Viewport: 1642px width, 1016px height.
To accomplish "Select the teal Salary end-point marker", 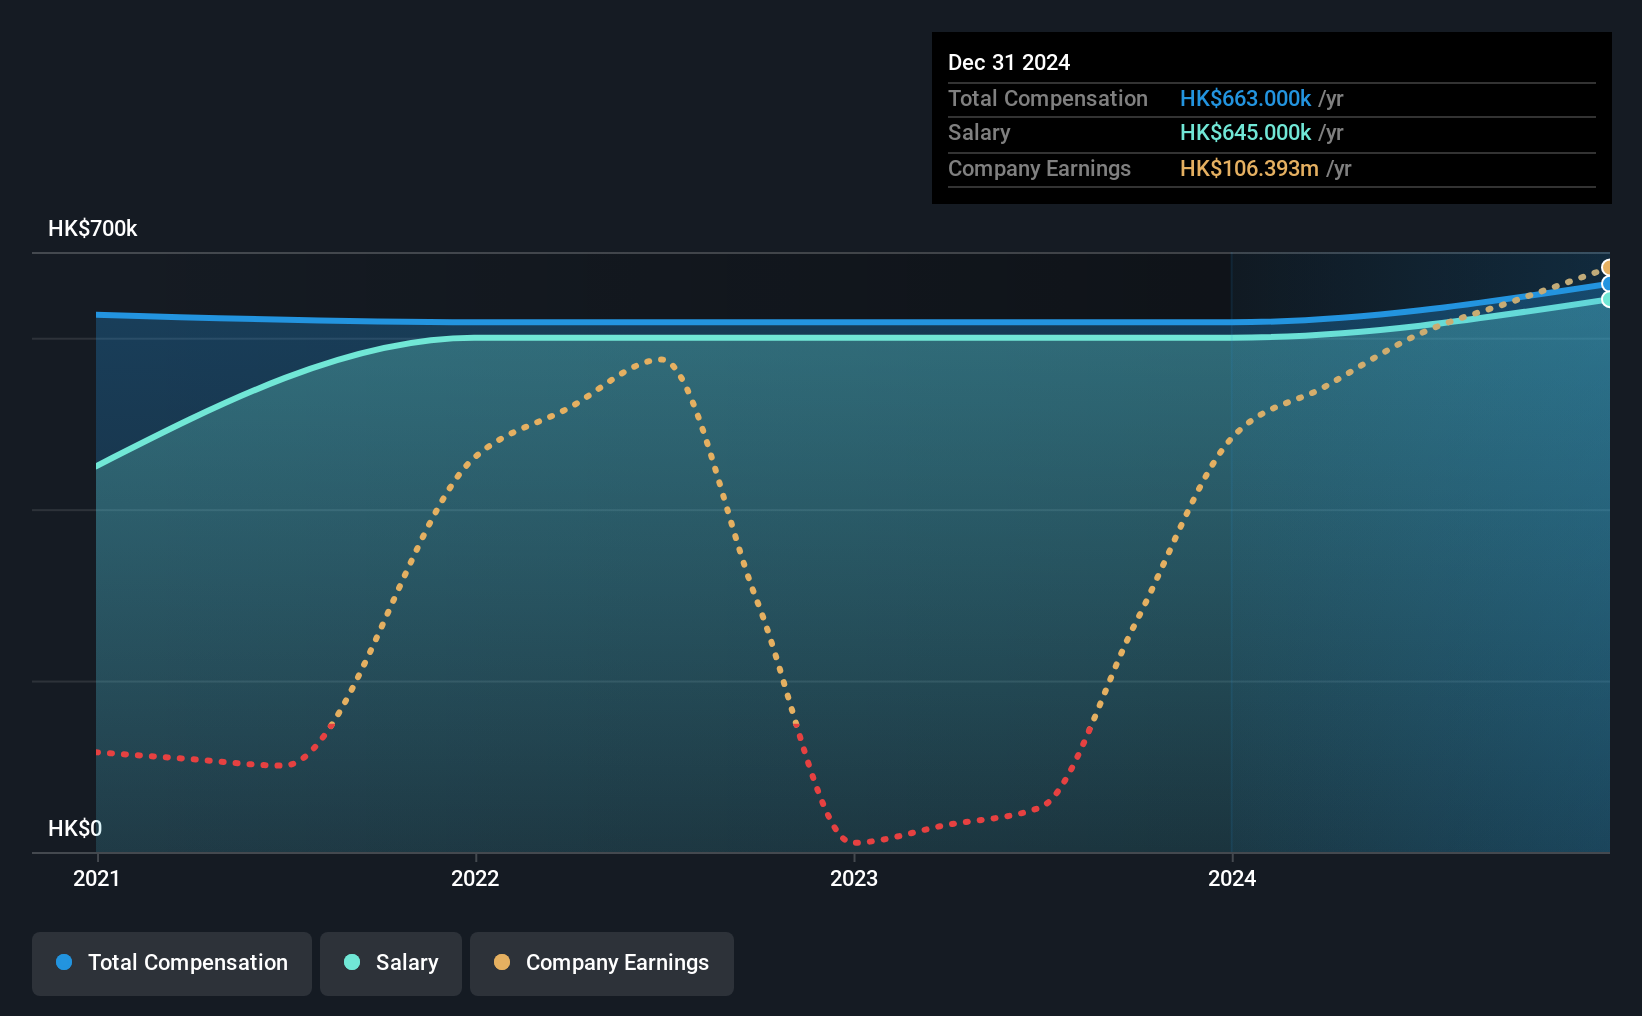I will pos(1608,299).
